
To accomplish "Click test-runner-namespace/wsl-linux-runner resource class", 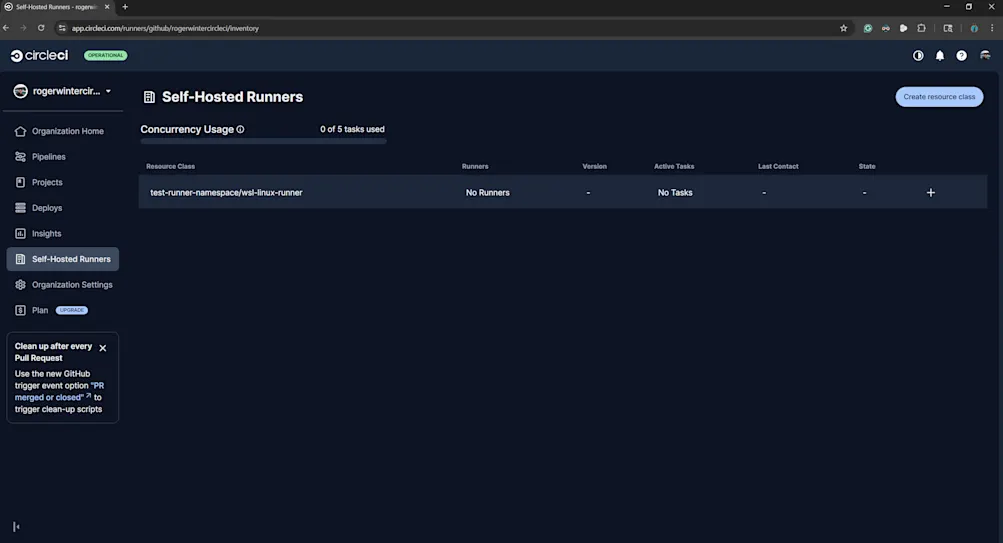I will pyautogui.click(x=226, y=193).
